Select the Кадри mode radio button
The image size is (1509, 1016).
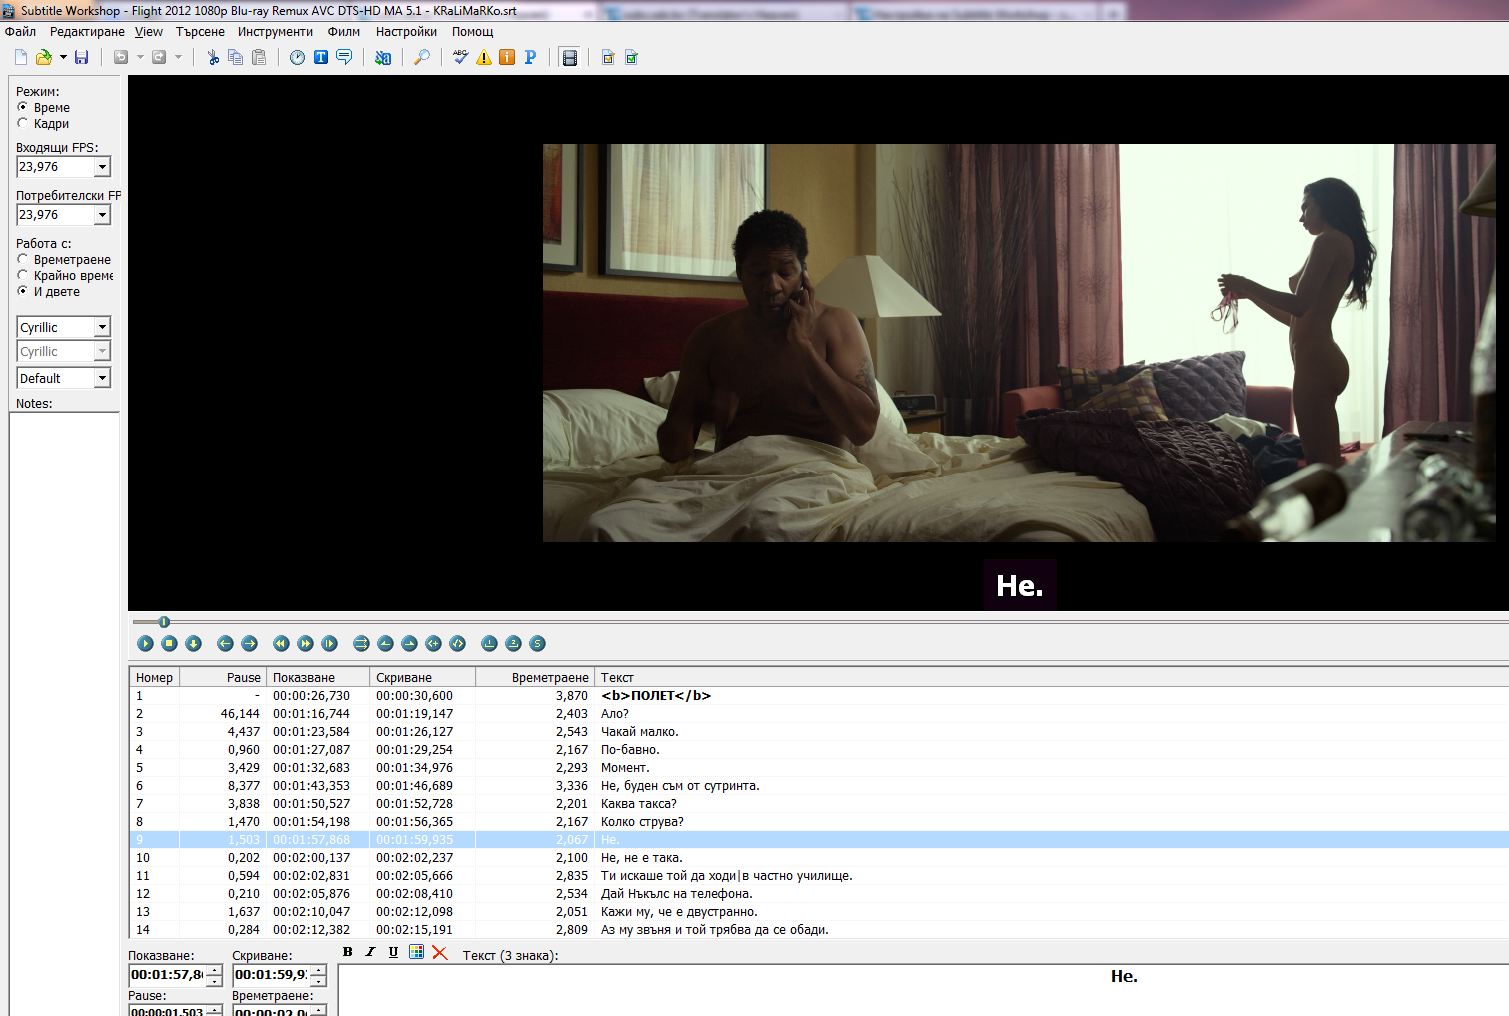23,124
